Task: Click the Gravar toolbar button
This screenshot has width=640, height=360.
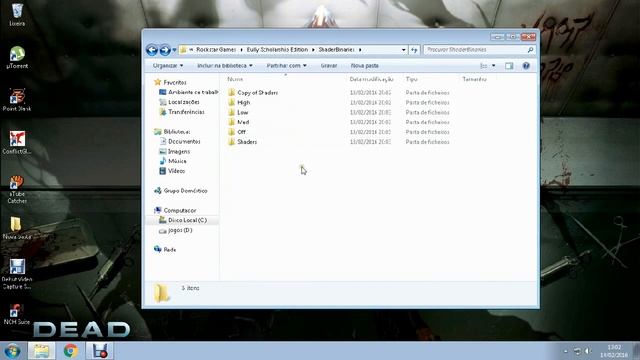Action: point(329,66)
